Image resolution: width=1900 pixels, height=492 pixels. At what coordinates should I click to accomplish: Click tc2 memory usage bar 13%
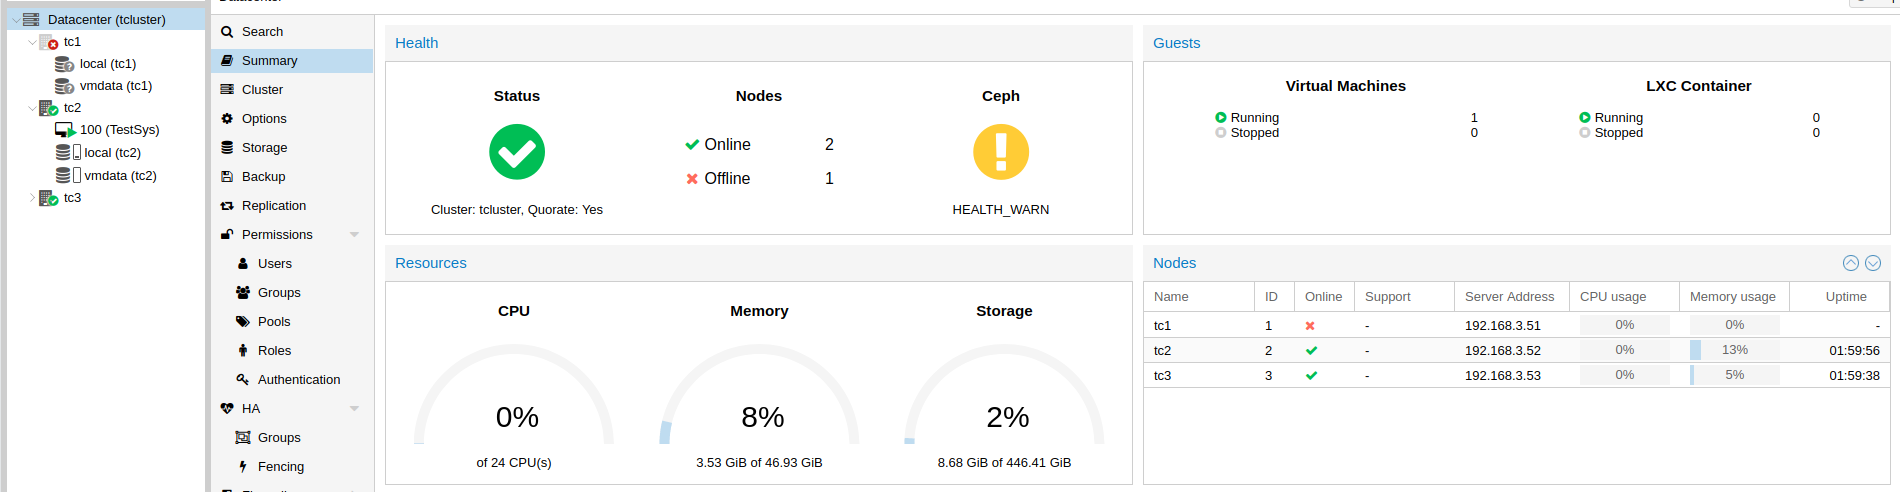click(1735, 350)
